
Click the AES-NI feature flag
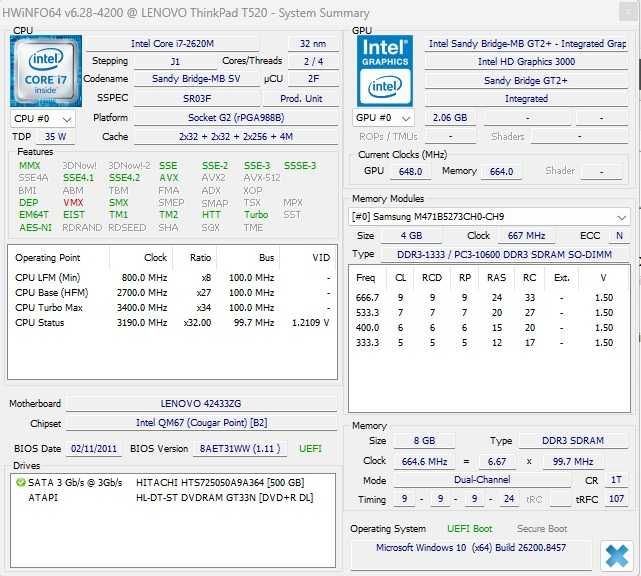(36, 227)
